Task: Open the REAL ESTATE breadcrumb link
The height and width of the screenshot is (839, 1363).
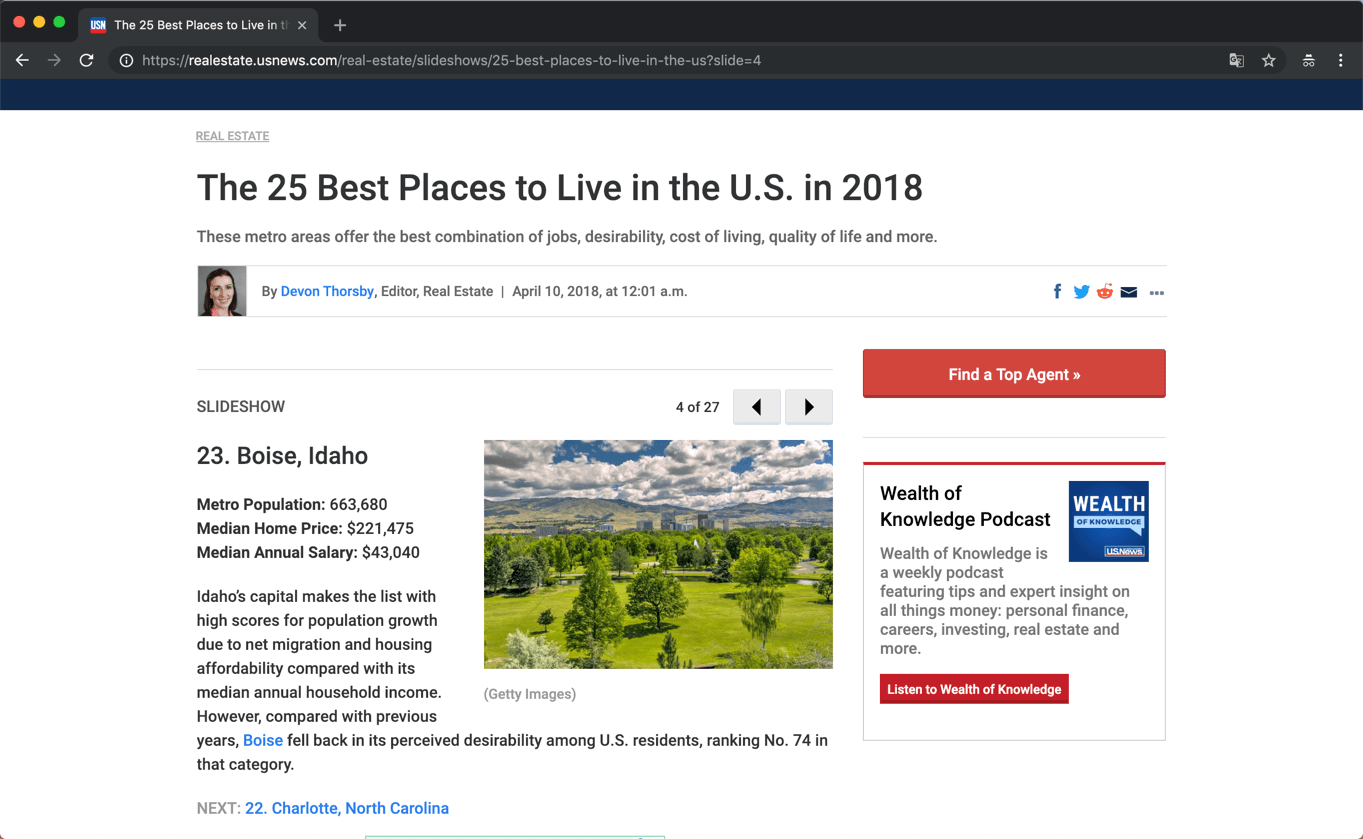Action: (x=233, y=136)
